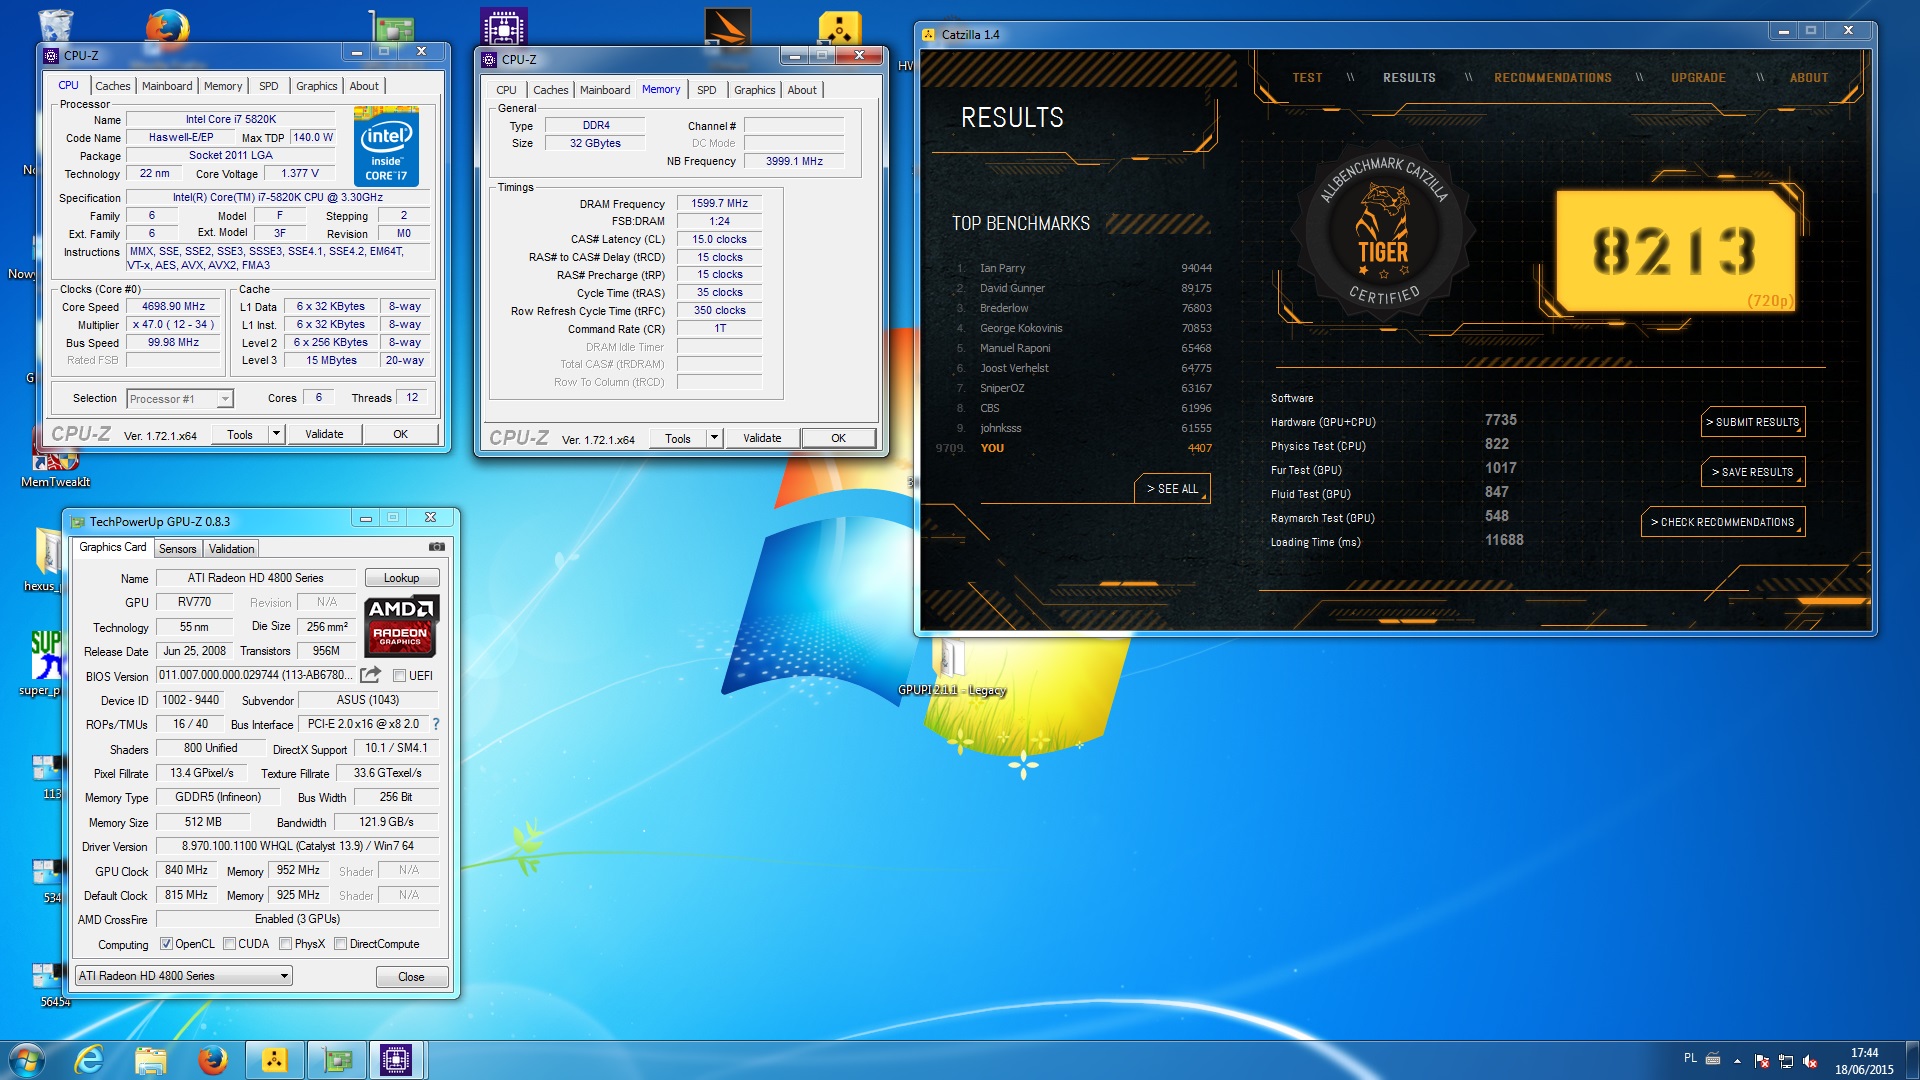Screen dimensions: 1920x1080
Task: Switch to Sensors tab in GPU-Z
Action: [x=177, y=549]
